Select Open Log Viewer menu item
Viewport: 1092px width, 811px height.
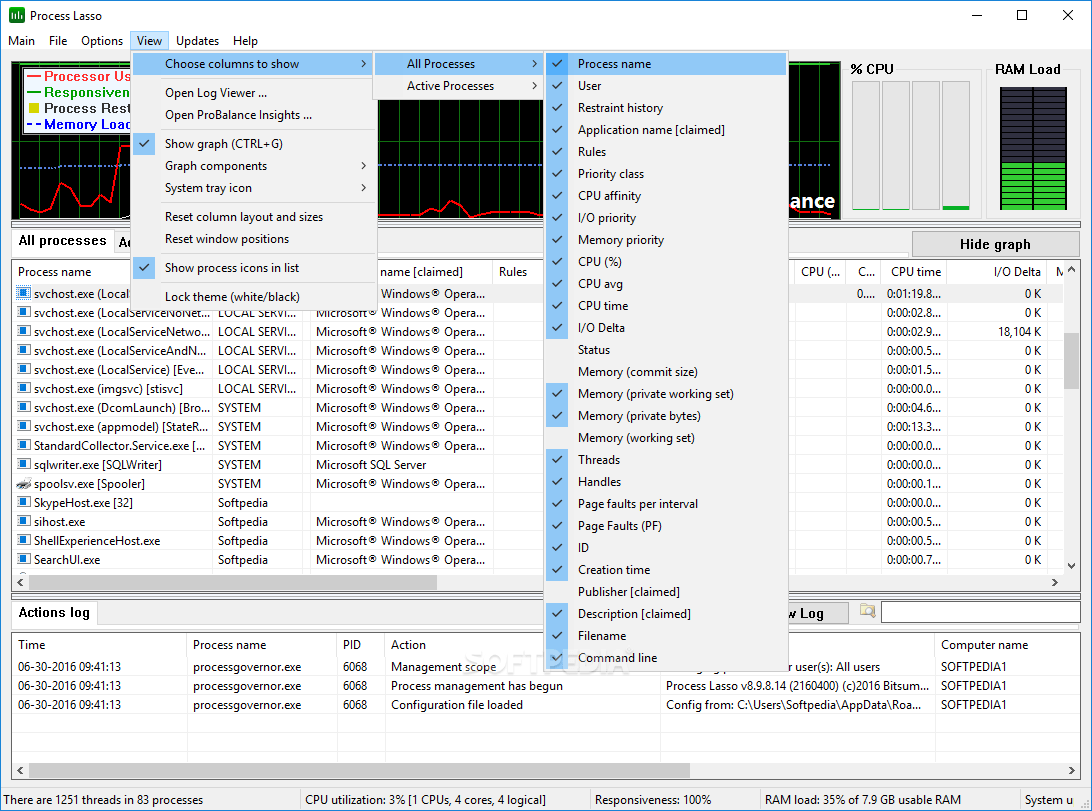[x=254, y=93]
